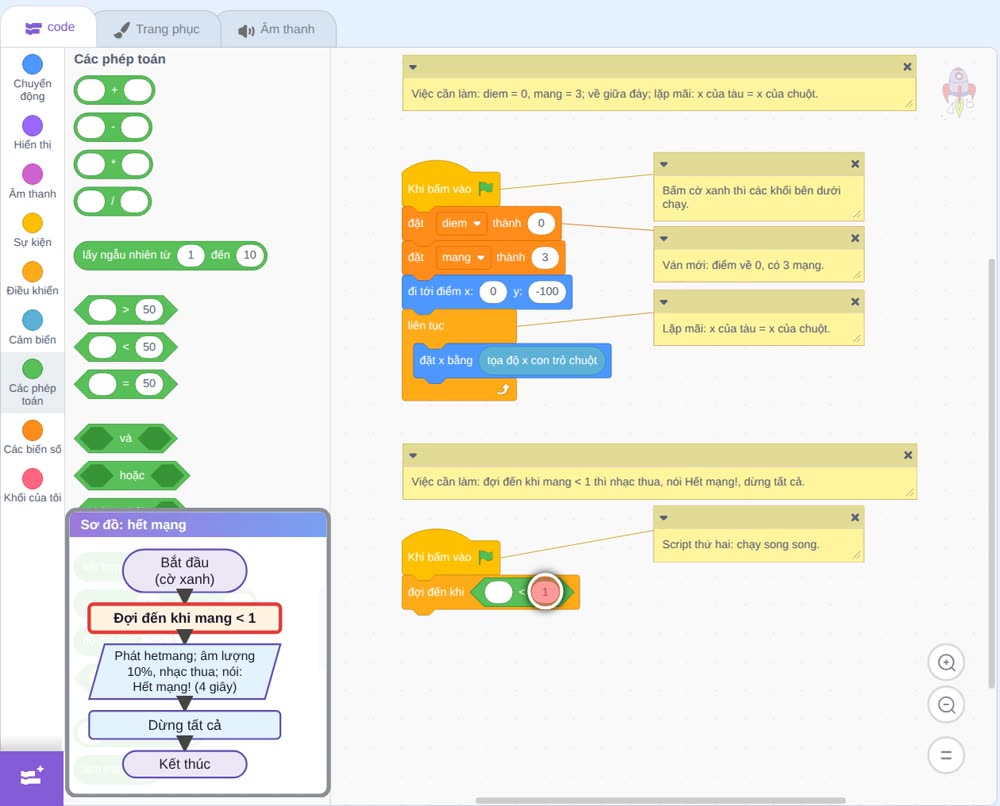
Task: Open the Cảm biến category
Action: click(x=32, y=327)
